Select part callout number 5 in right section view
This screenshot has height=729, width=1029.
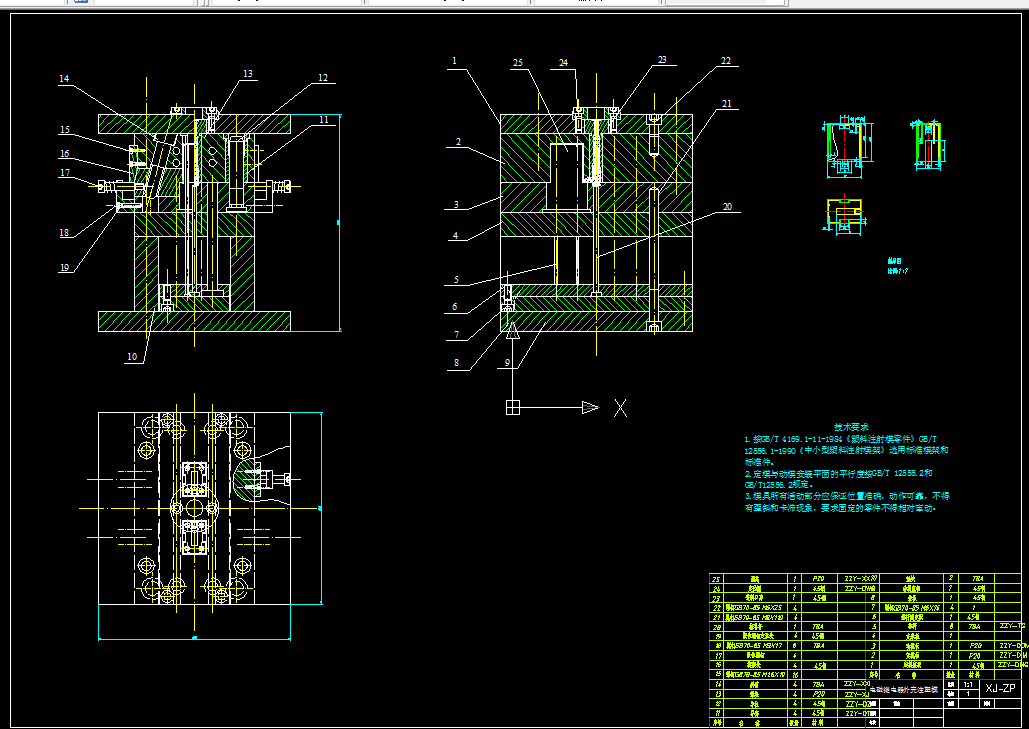pos(456,280)
